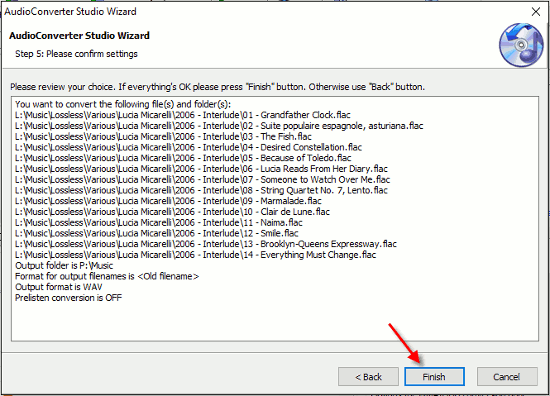Go to previous step with Back button
The height and width of the screenshot is (396, 550).
click(x=368, y=377)
